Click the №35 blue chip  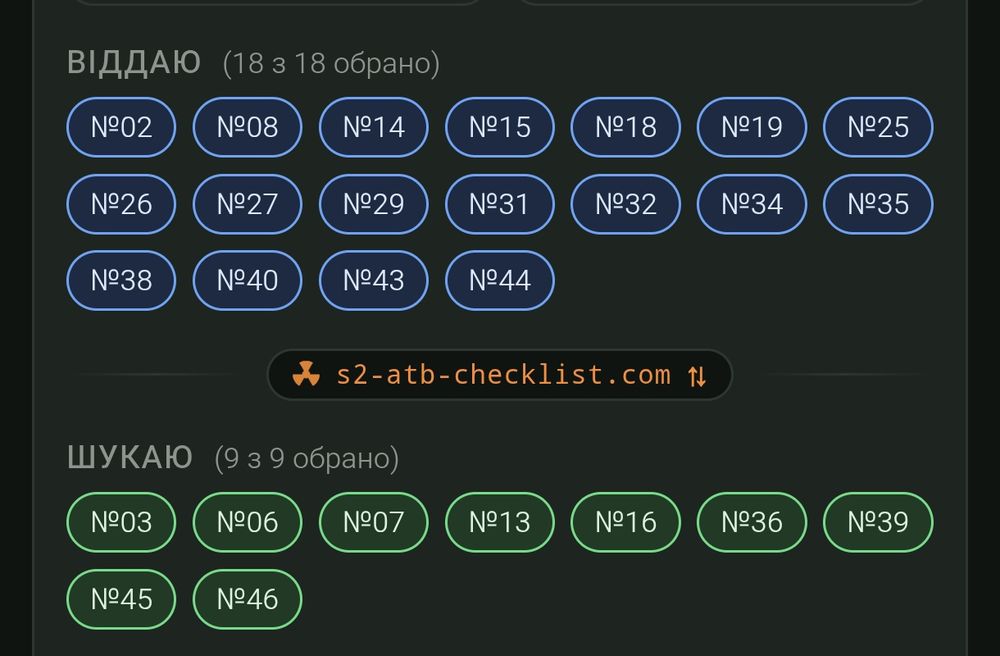coord(878,204)
